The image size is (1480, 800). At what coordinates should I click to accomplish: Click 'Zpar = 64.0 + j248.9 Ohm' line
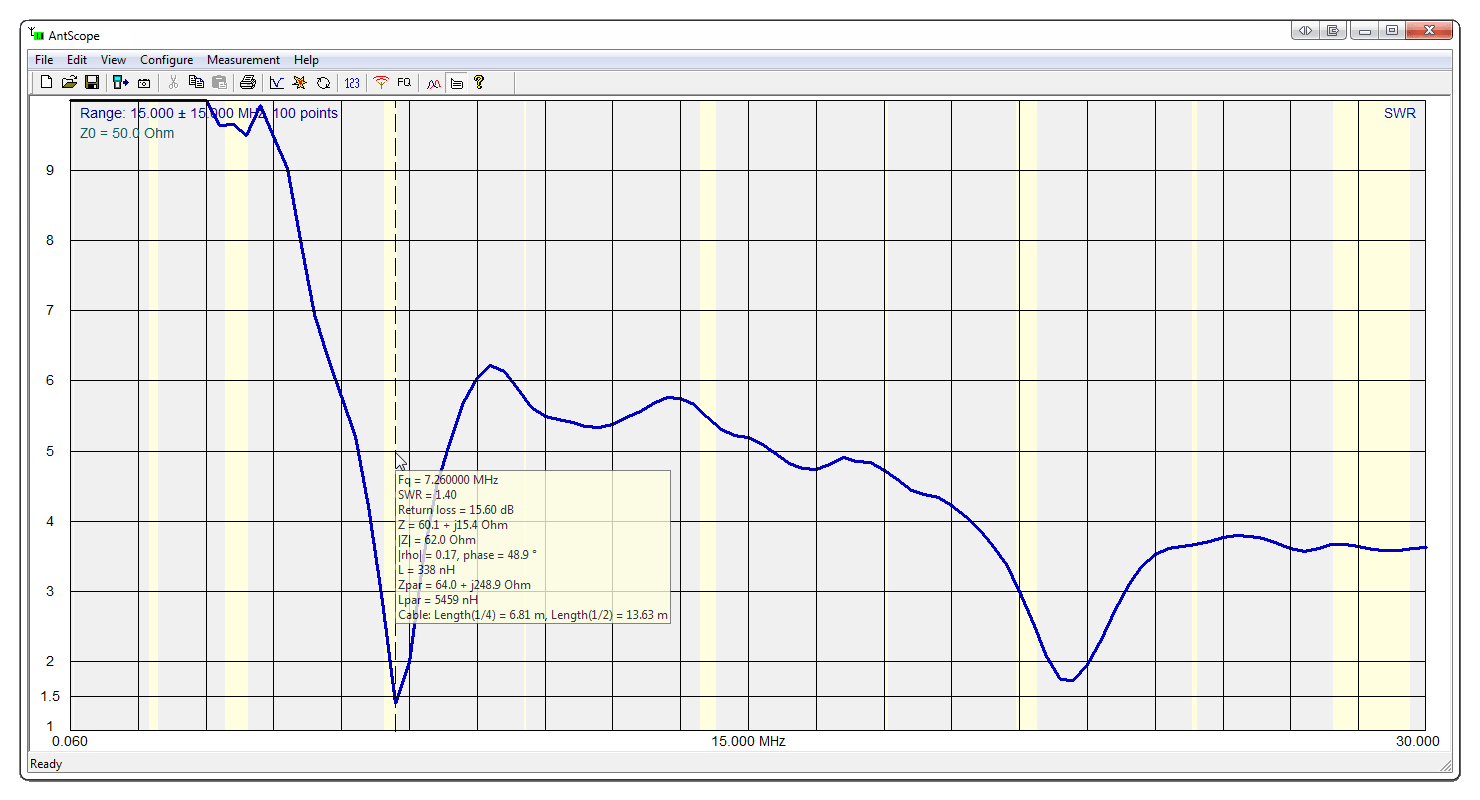(464, 585)
